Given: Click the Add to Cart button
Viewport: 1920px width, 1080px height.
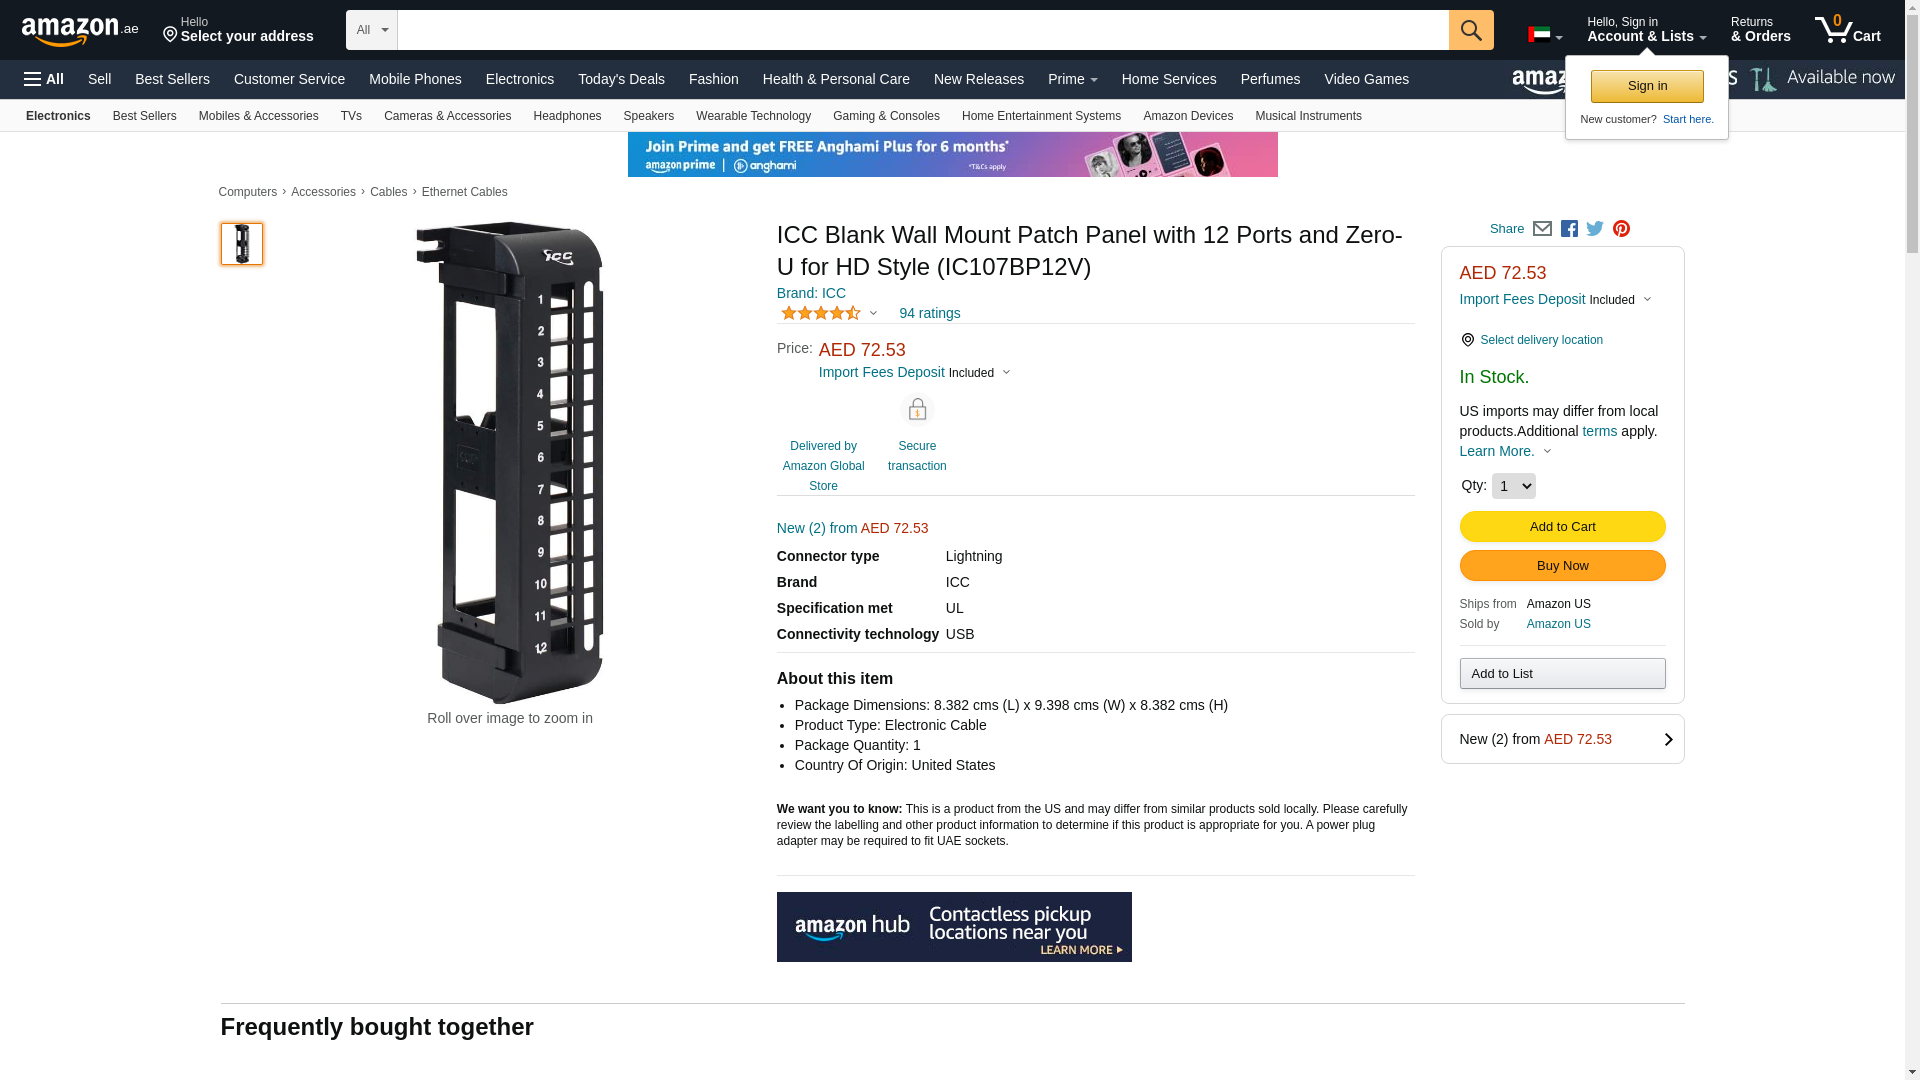Looking at the screenshot, I should pos(1562,527).
